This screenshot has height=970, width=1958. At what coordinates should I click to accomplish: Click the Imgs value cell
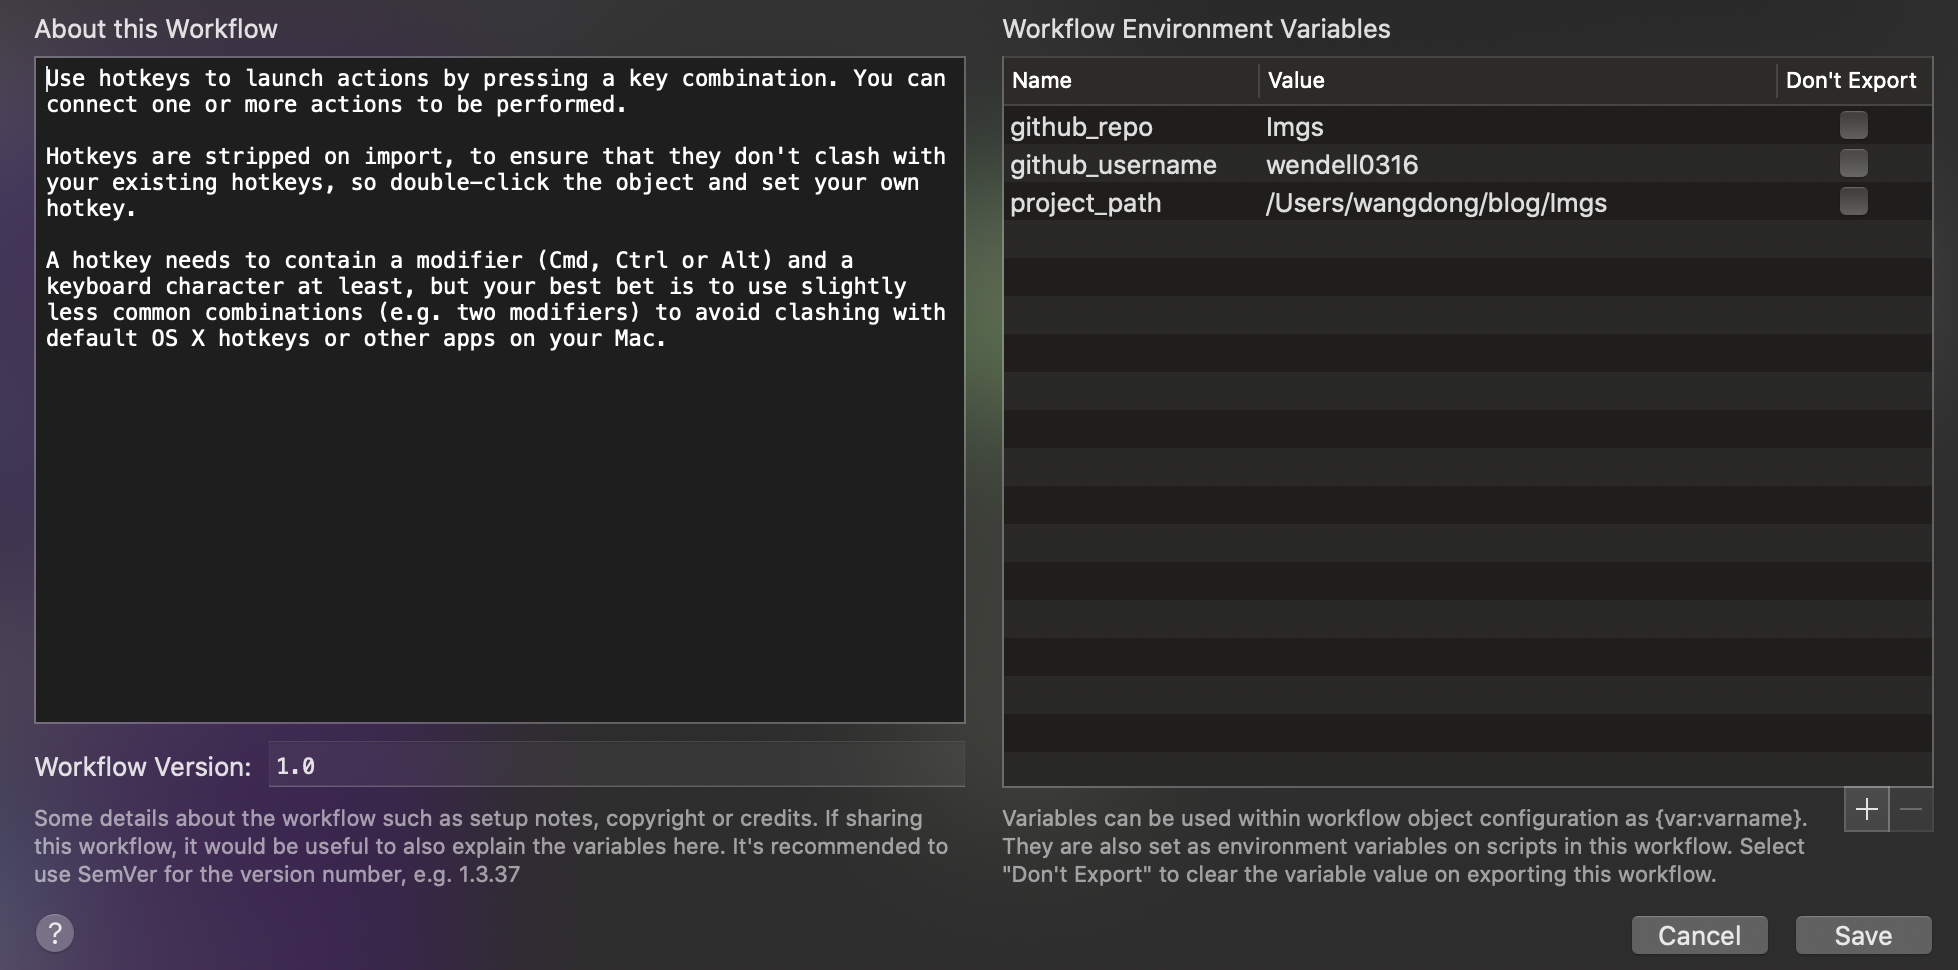tap(1295, 127)
